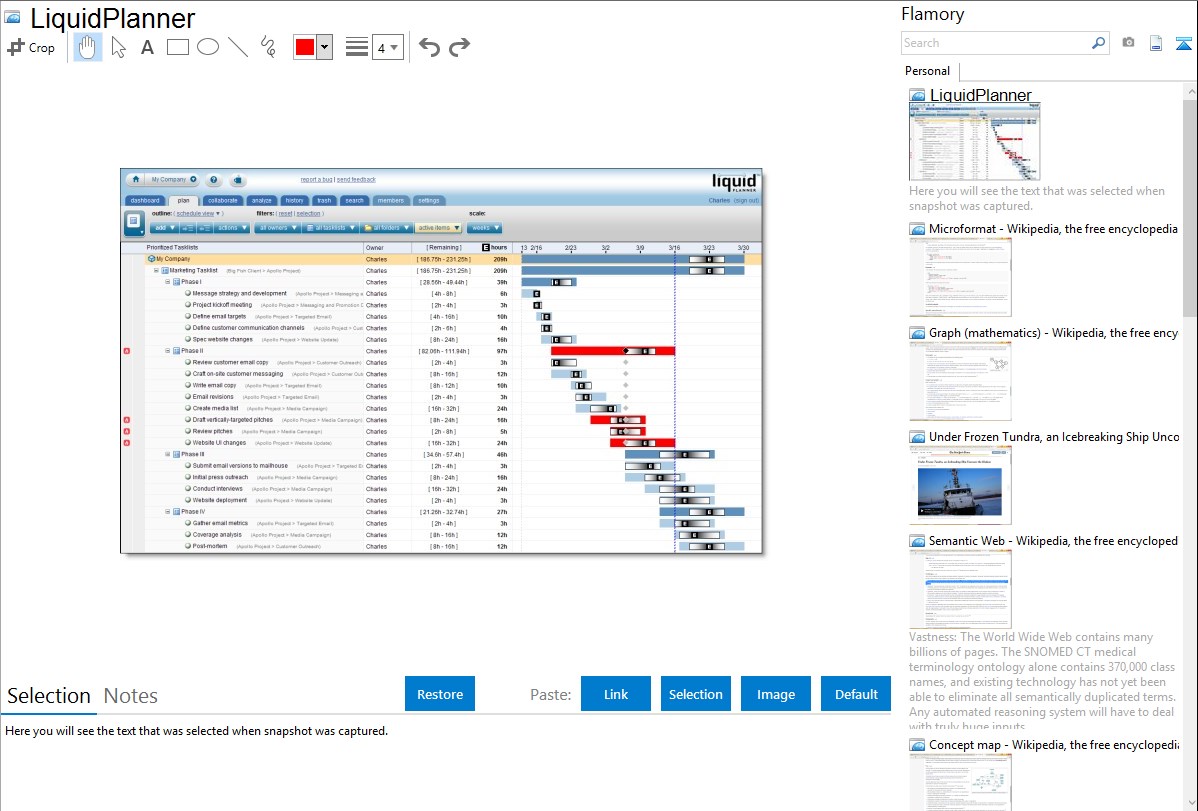Choose the arrow pointer selection tool

click(118, 47)
